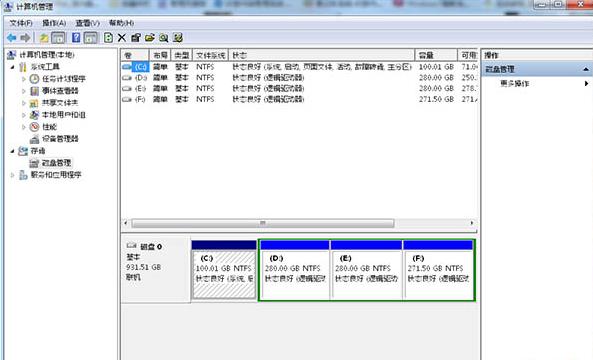Click the drive icon of volume (D:) row
Image resolution: width=593 pixels, height=360 pixels.
point(127,78)
